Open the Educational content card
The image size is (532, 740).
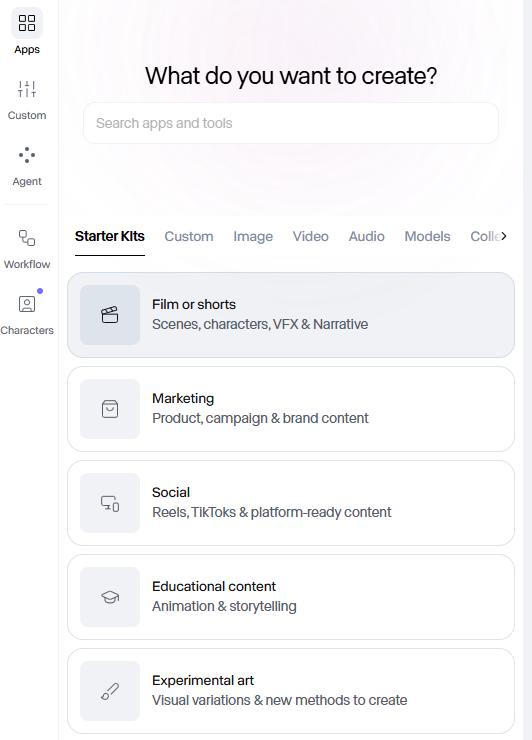coord(291,597)
